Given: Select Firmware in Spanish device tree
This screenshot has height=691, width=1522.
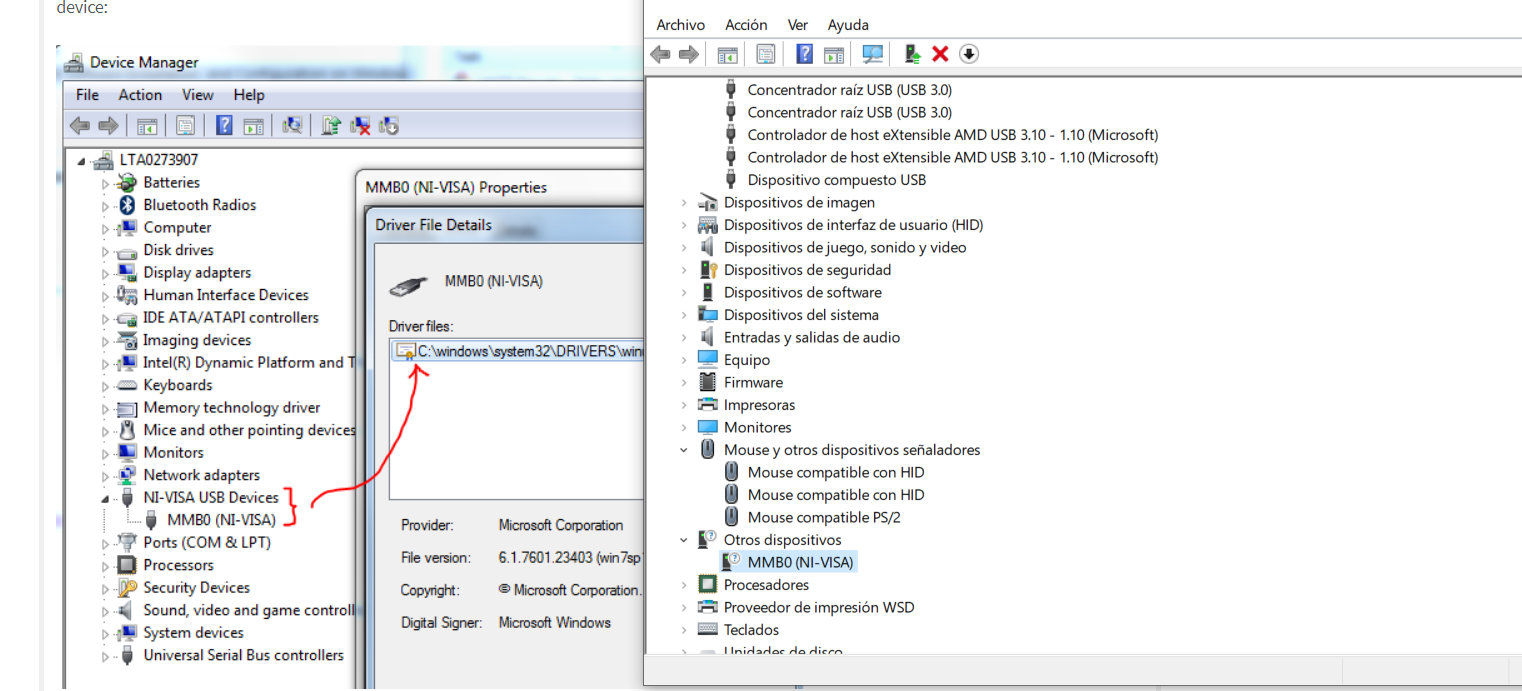Looking at the screenshot, I should pos(753,382).
